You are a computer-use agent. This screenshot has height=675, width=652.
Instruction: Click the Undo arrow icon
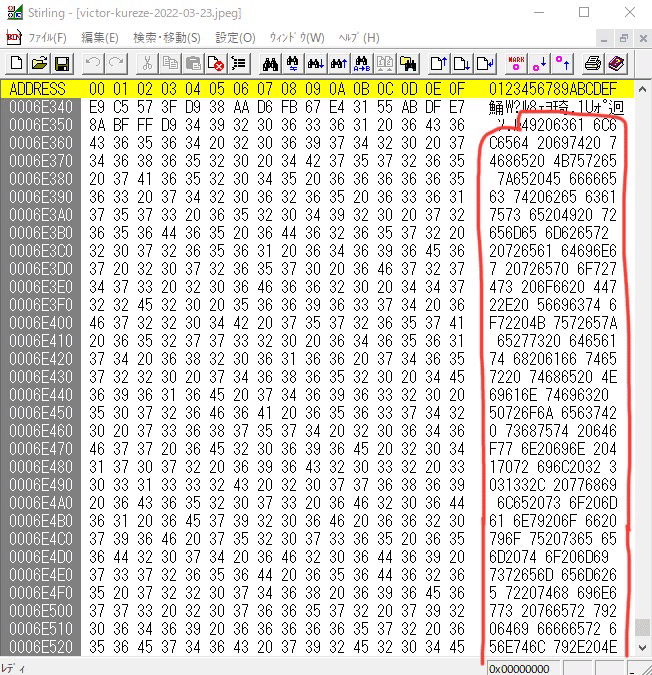coord(93,64)
